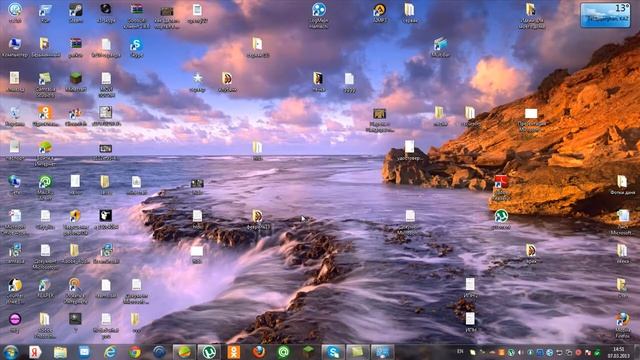Open the Mozilla Firefox desktop shortcut

[x=622, y=325]
